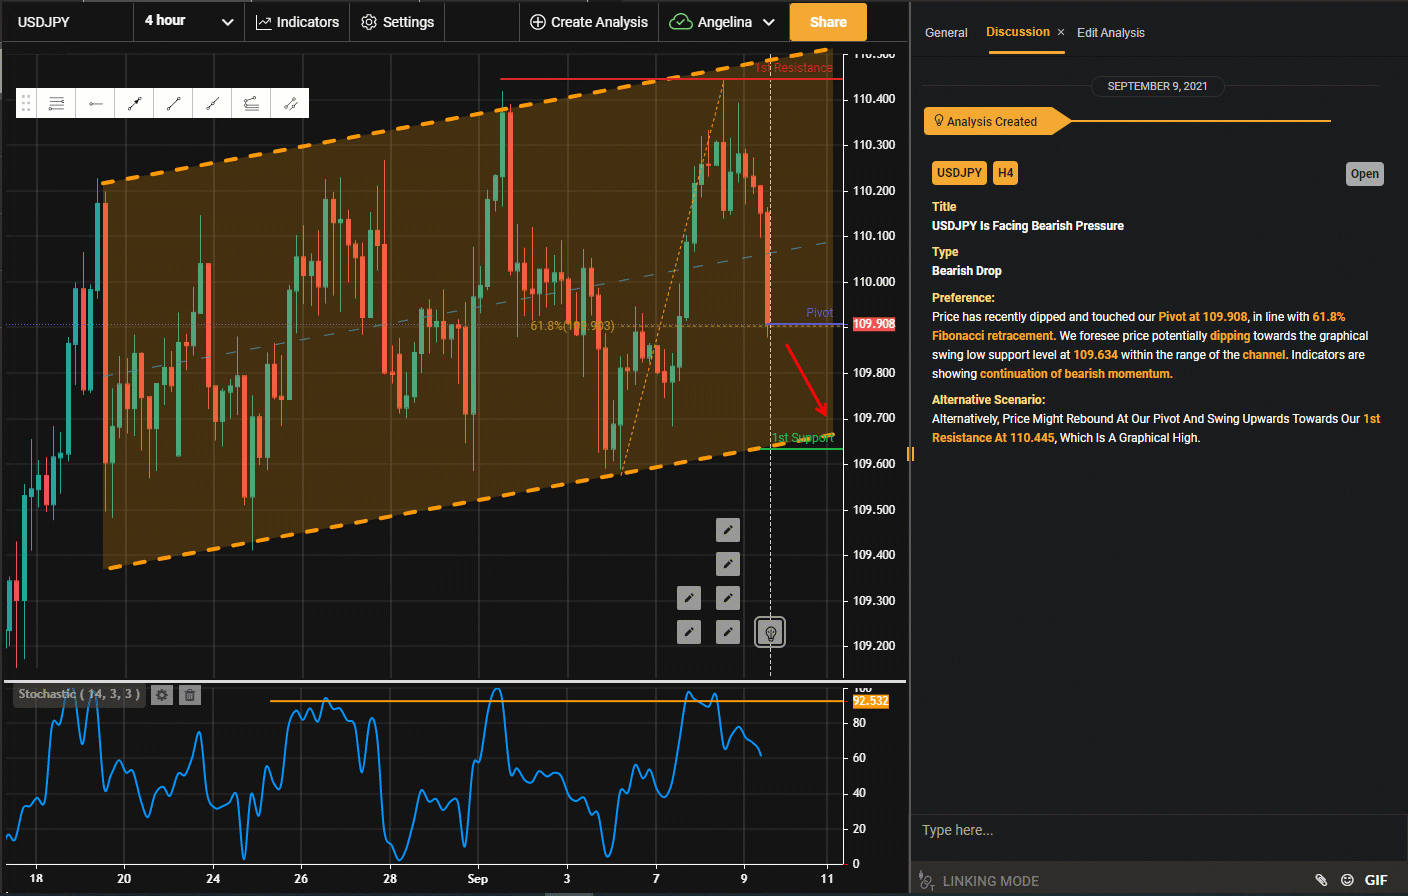Select the parallel channel tool

click(290, 103)
